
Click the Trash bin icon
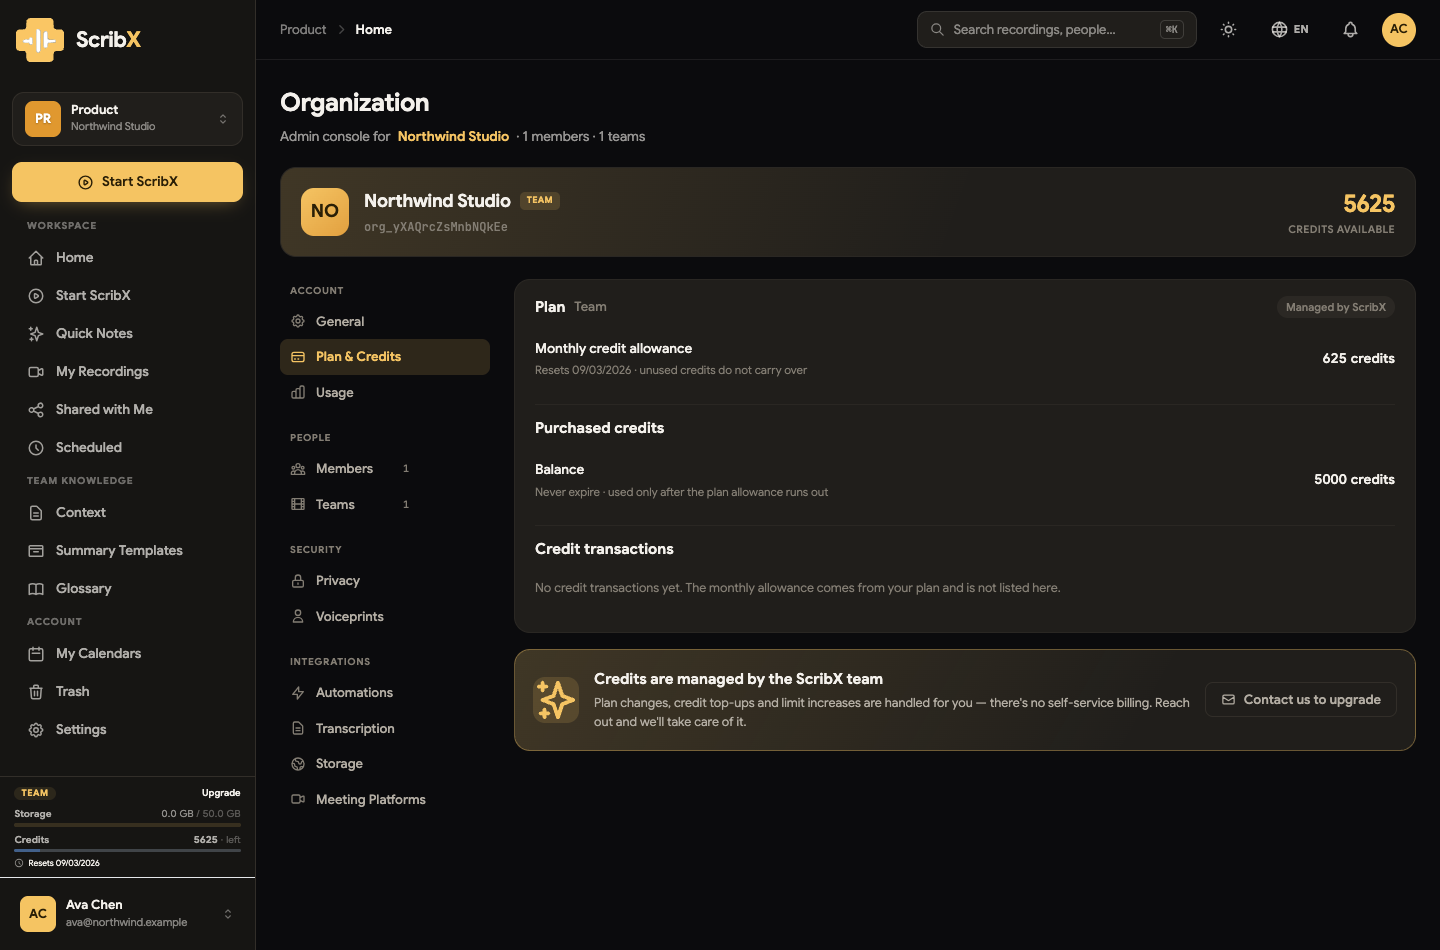click(x=36, y=692)
